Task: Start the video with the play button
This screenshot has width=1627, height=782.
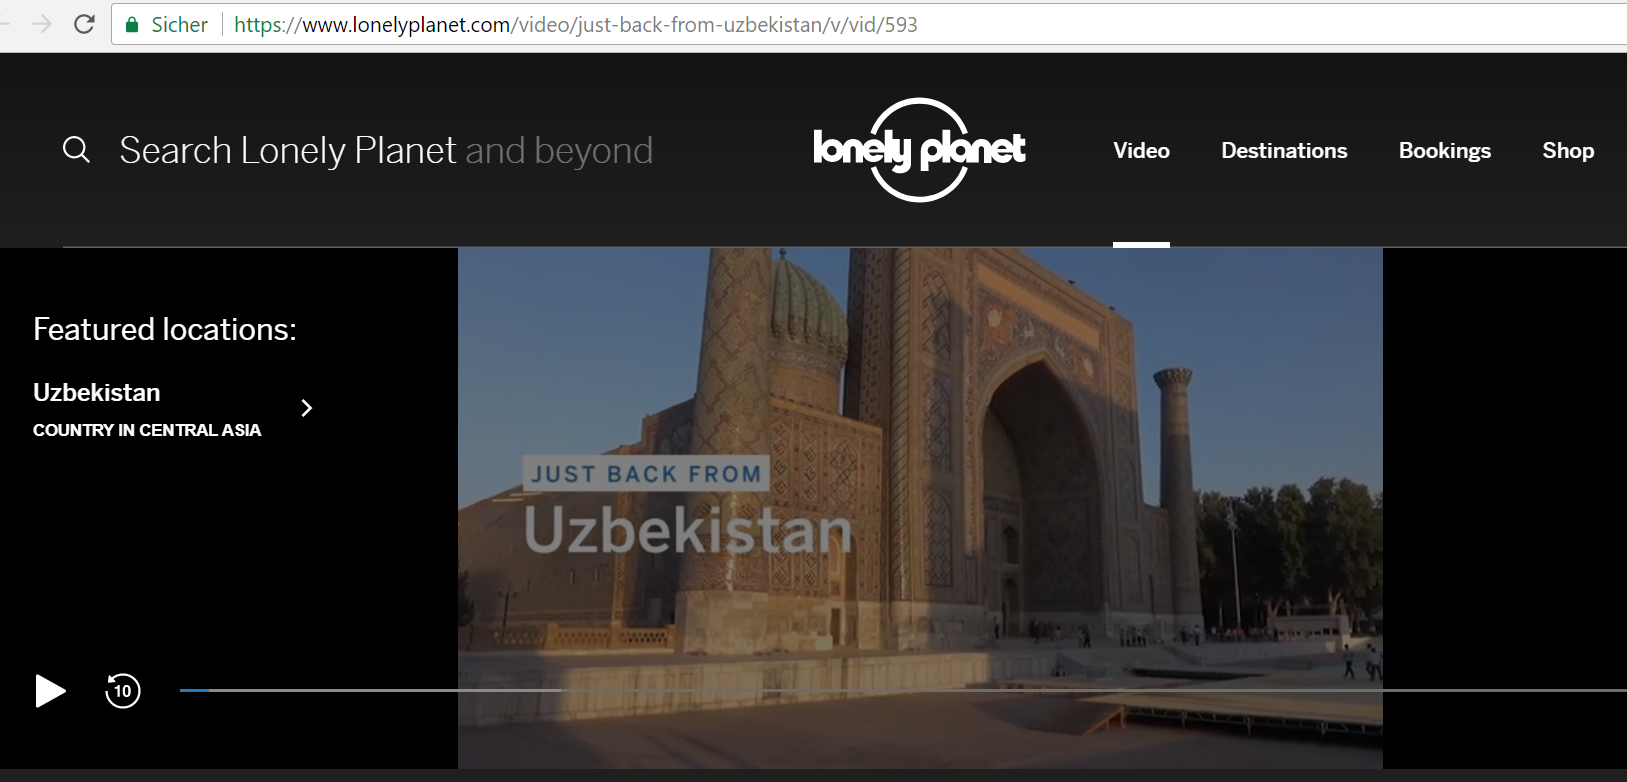Action: coord(50,691)
